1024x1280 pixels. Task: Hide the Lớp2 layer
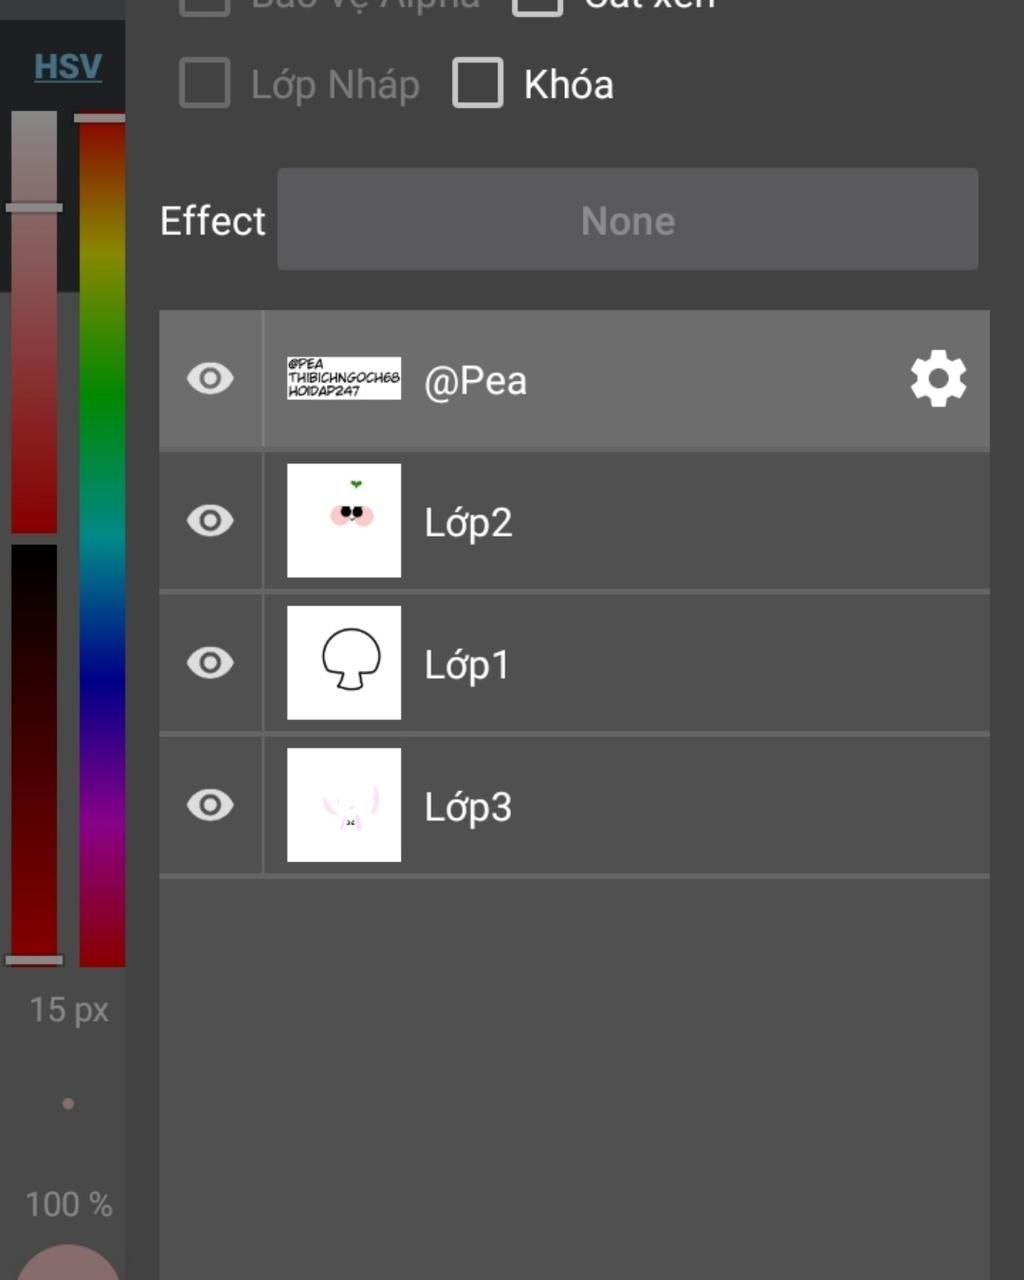(210, 521)
